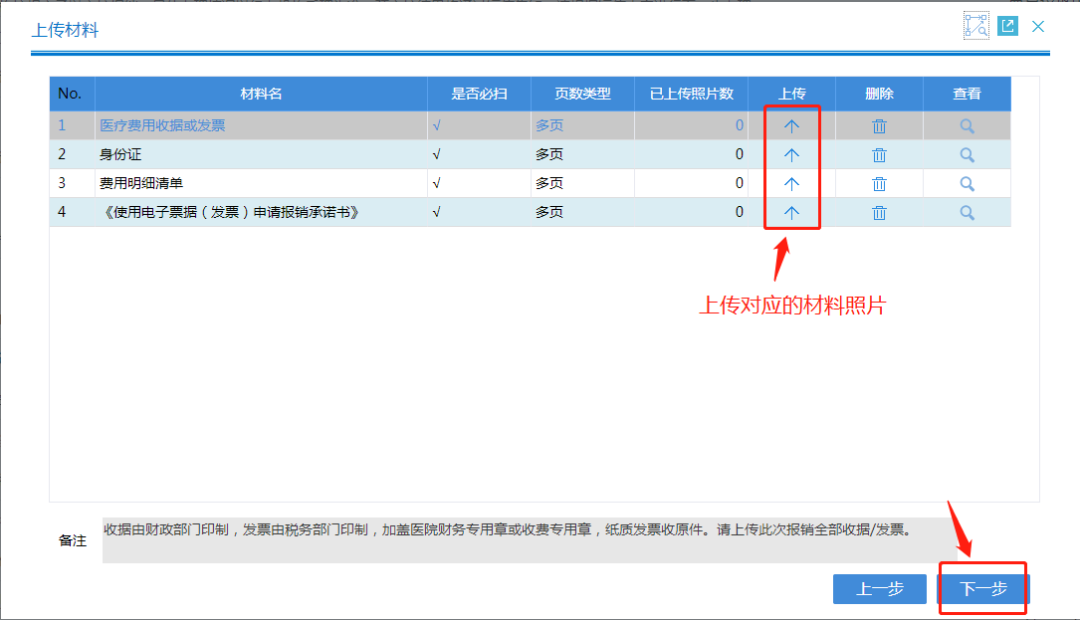Delete uploaded 身份证 photos via trash icon
Screen dimensions: 1080x620
point(878,154)
